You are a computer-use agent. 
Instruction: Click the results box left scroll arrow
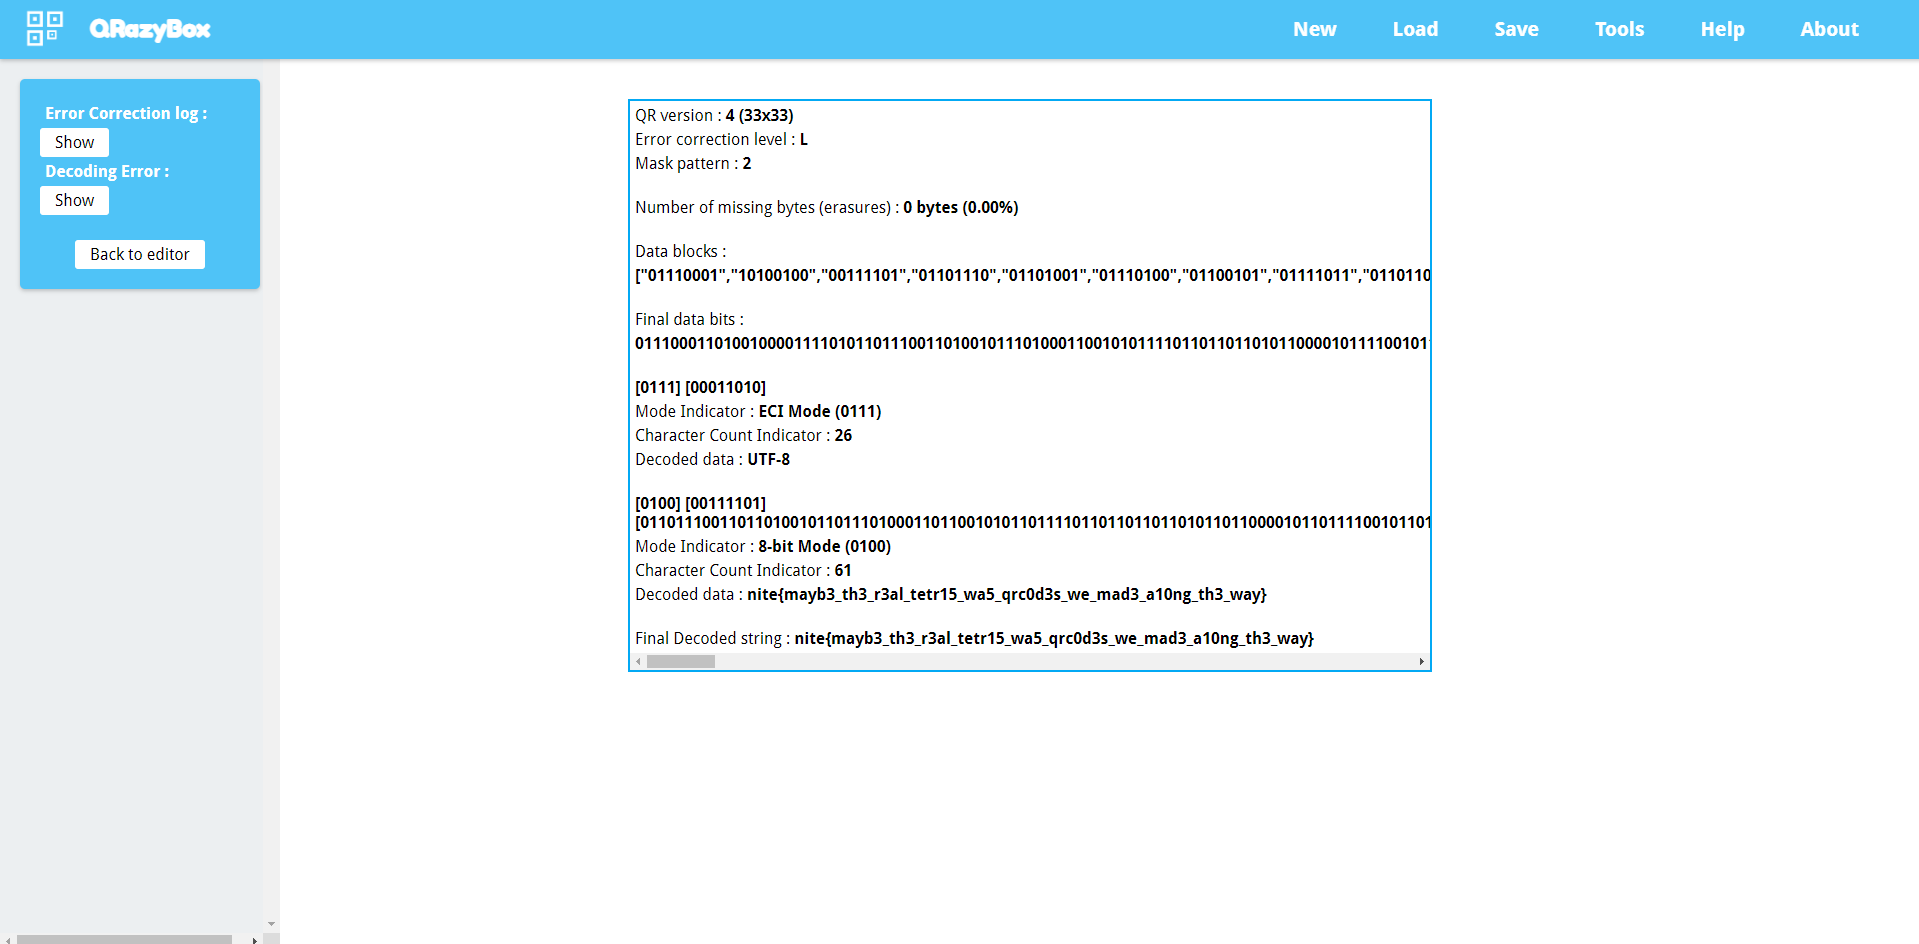[638, 662]
